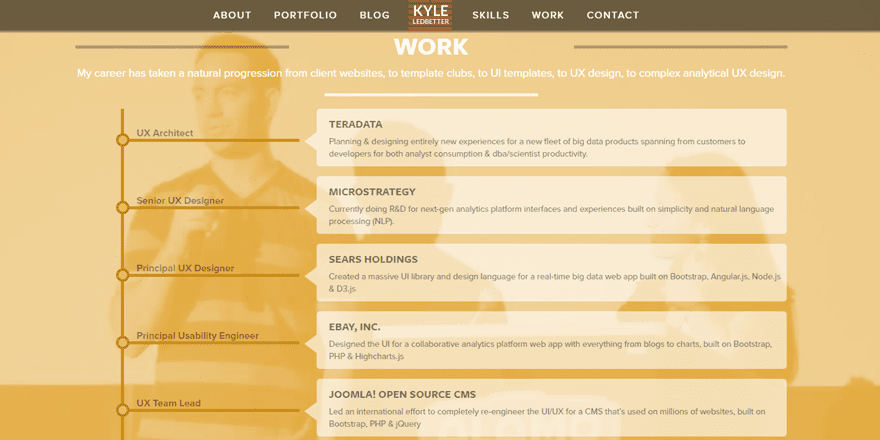Screen dimensions: 880x440
Task: Open the Blog nav link
Action: tap(374, 15)
